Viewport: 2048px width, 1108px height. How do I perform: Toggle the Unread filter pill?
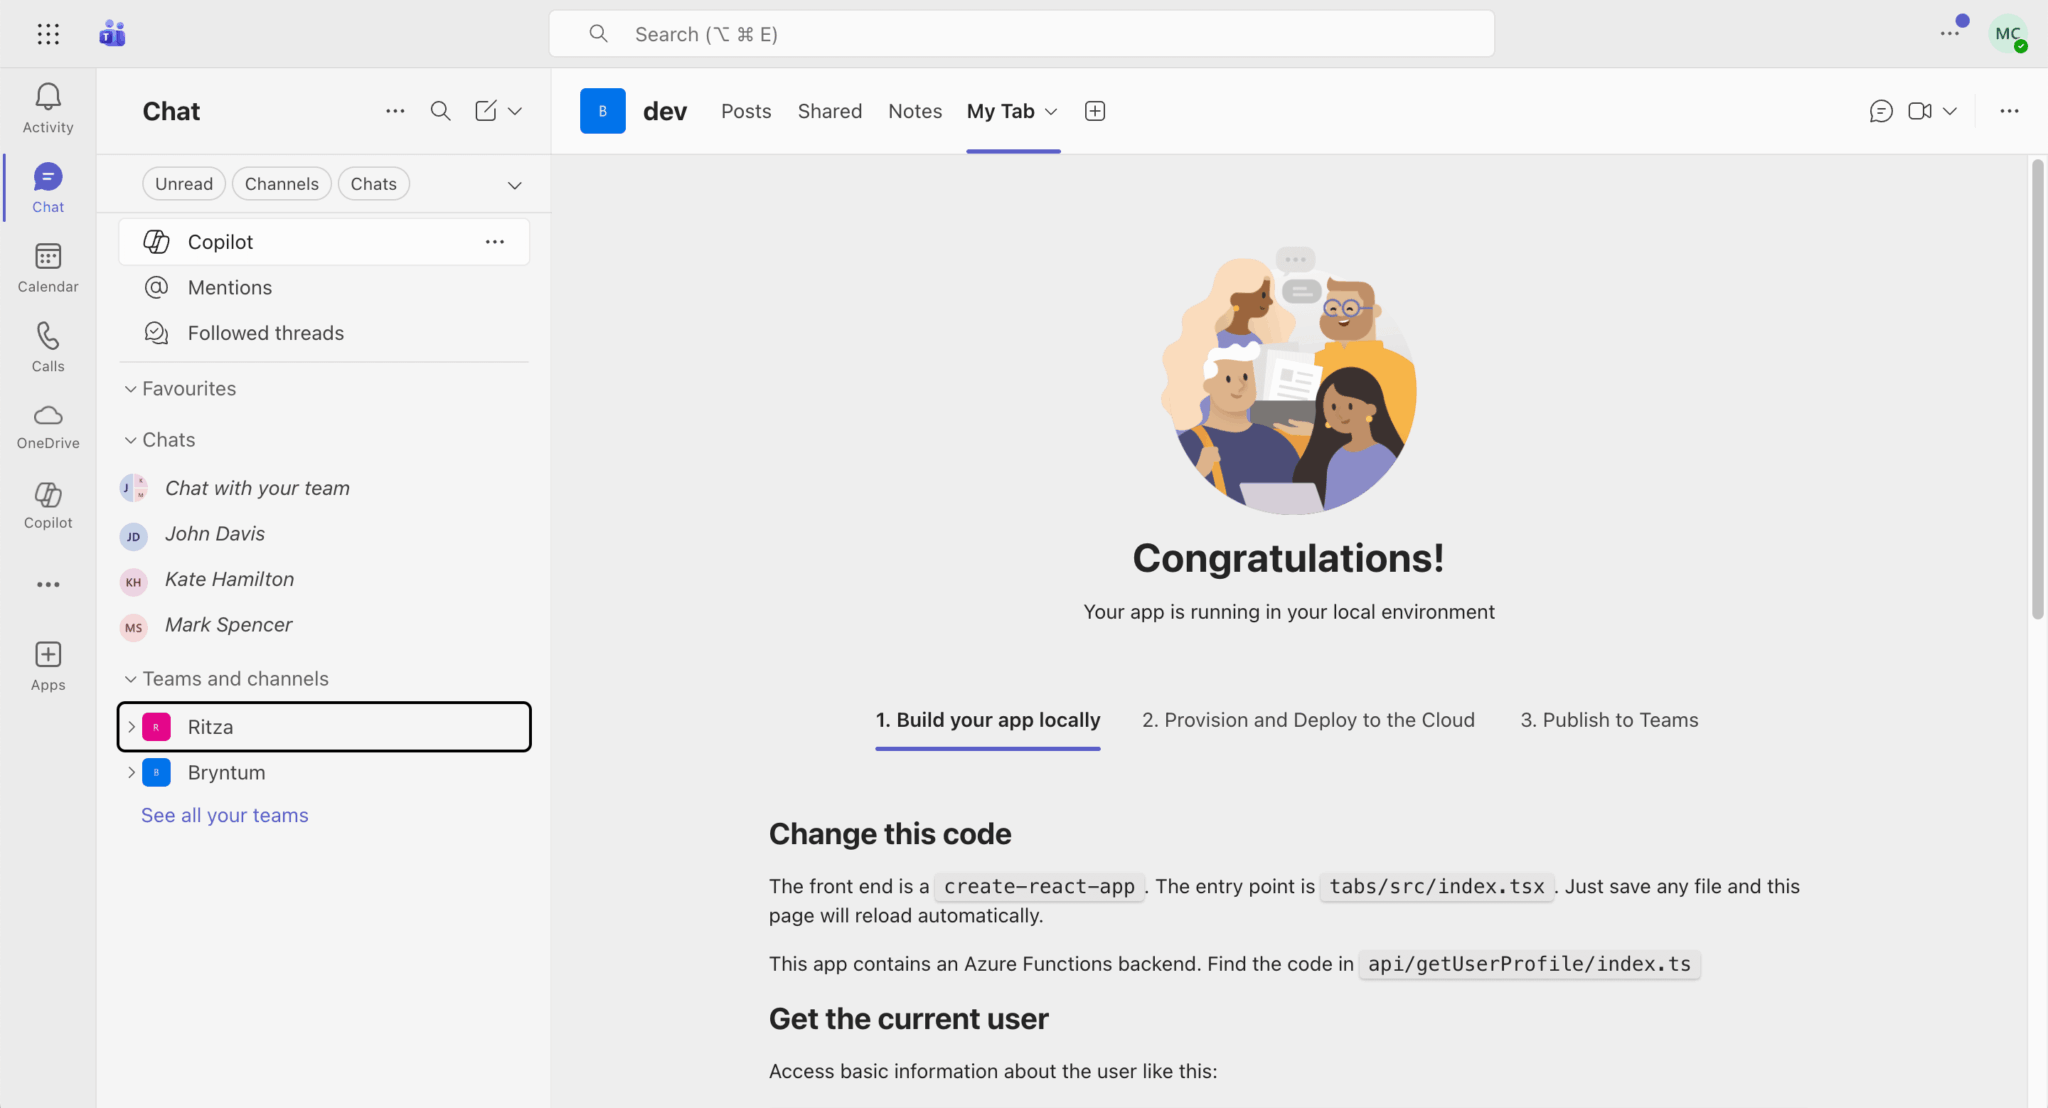point(184,184)
